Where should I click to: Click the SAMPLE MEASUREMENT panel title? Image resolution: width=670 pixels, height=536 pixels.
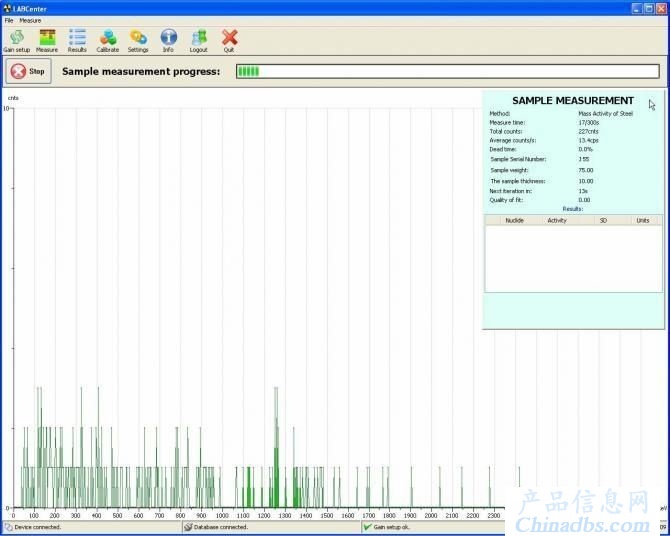tap(573, 101)
